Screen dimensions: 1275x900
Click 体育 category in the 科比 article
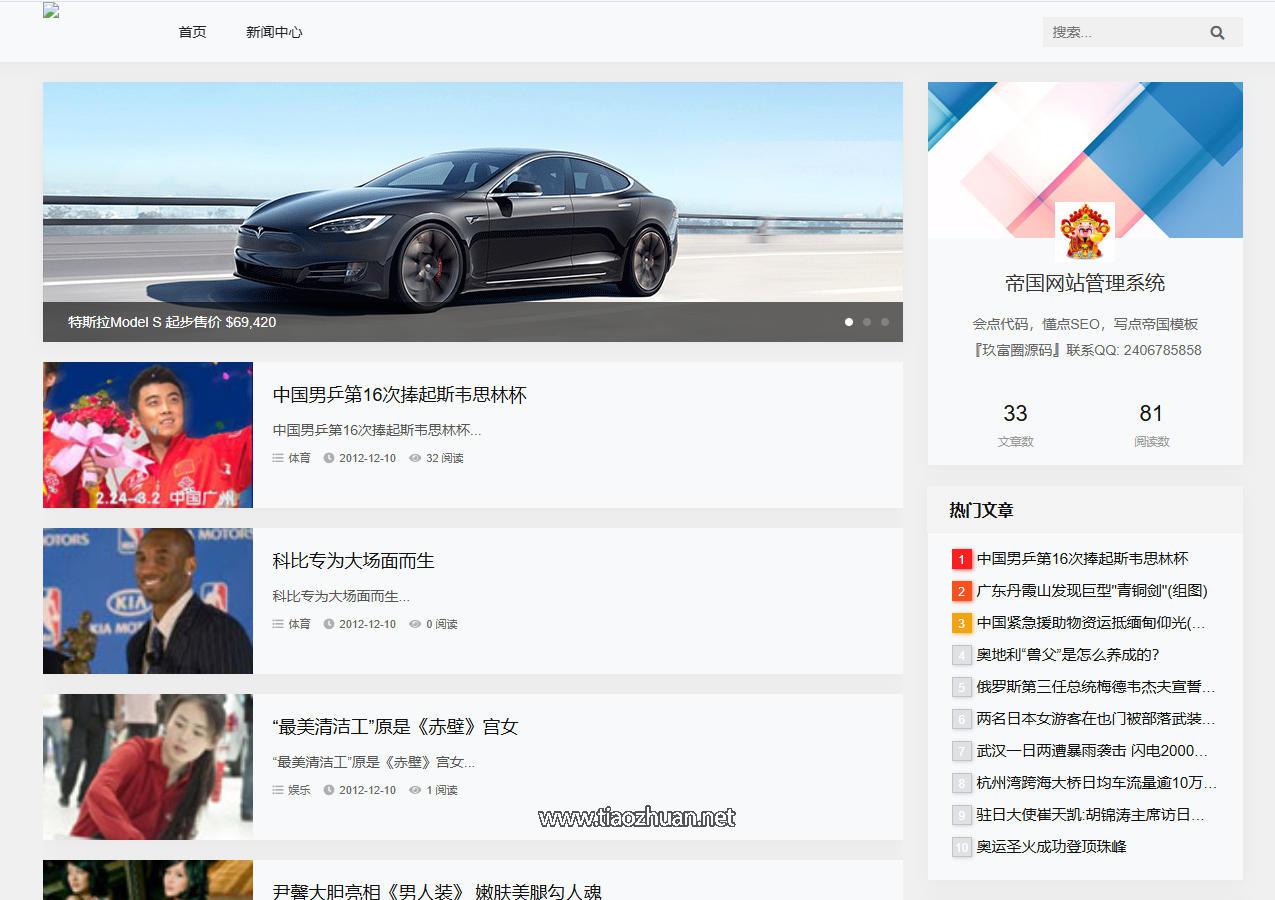299,624
